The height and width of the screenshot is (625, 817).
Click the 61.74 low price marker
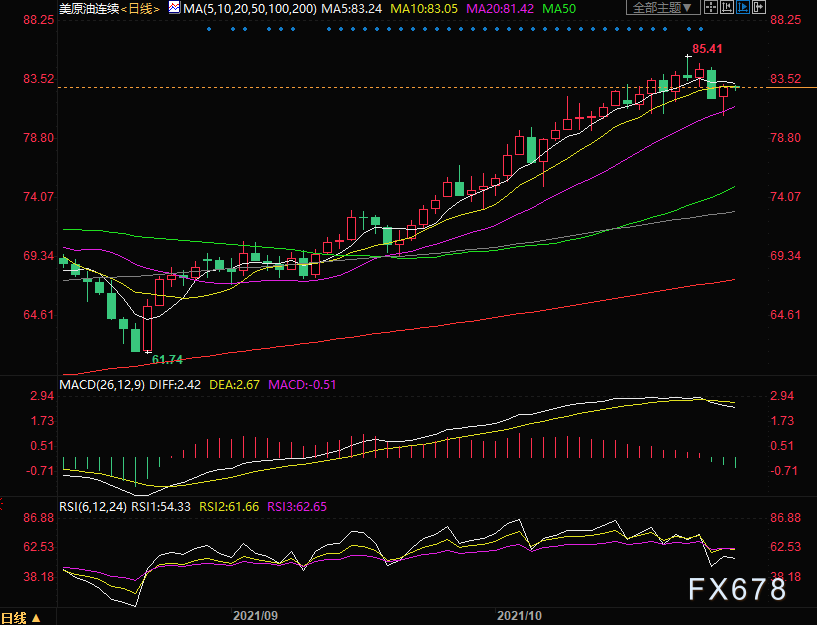[167, 359]
